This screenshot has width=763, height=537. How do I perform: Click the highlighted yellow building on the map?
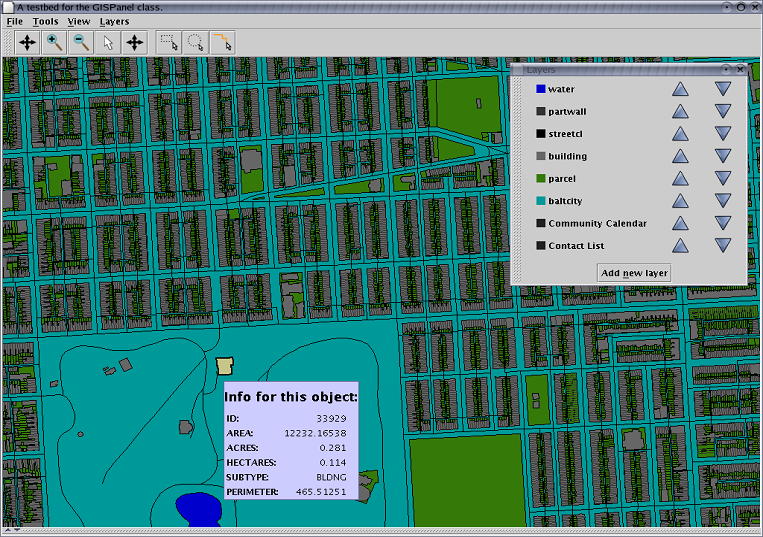tap(225, 365)
